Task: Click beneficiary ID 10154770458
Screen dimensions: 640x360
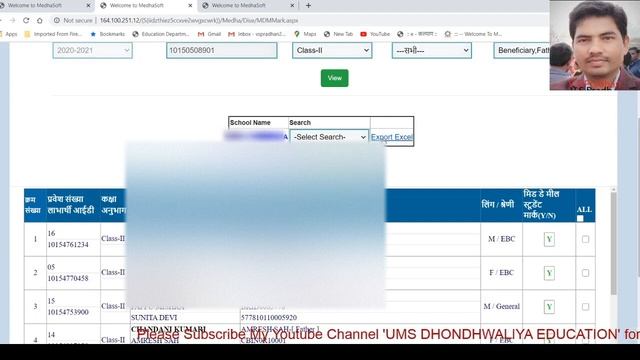Action: [x=68, y=278]
